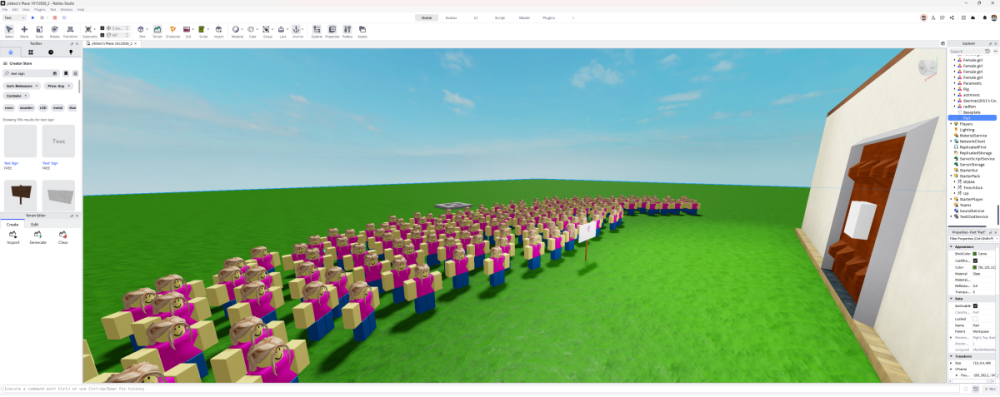Viewport: 1000px width, 397px height.
Task: Open the Terrain editor tool
Action: (157, 31)
